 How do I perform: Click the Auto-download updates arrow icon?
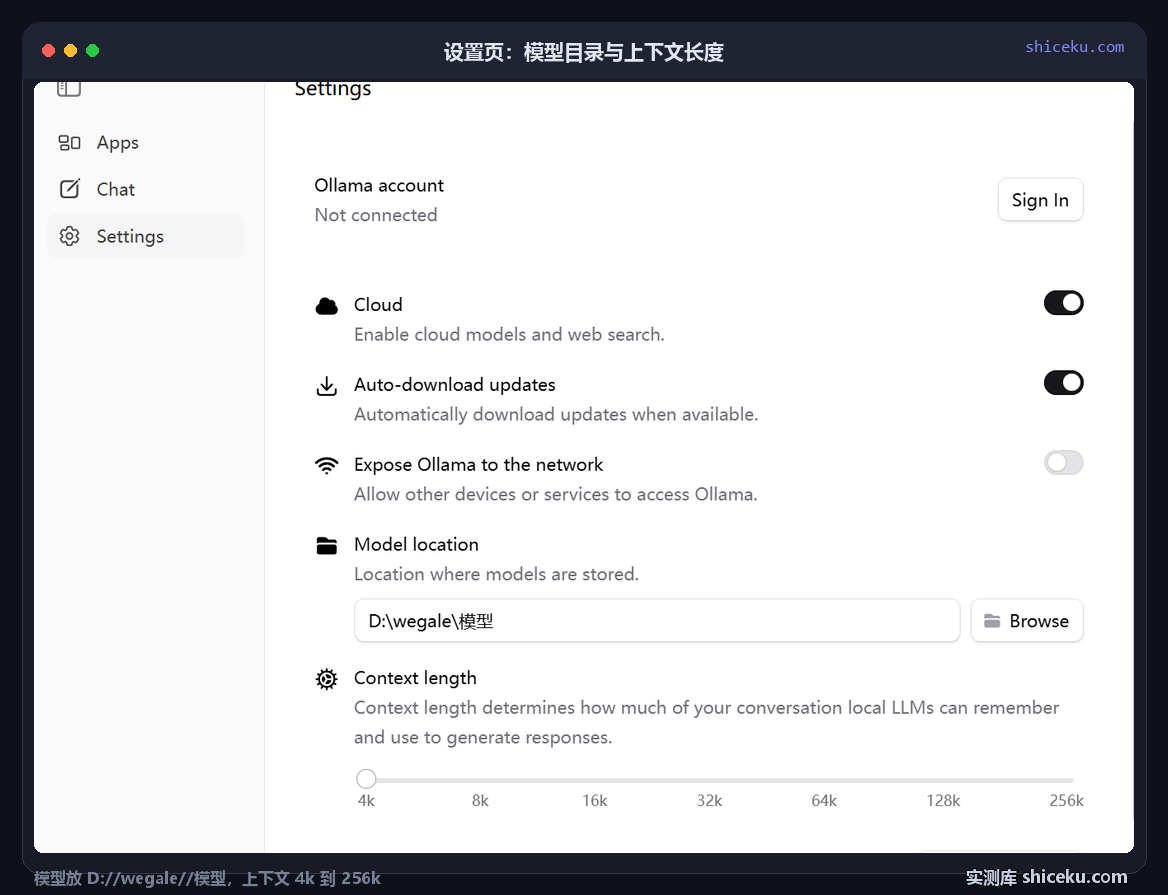click(326, 386)
